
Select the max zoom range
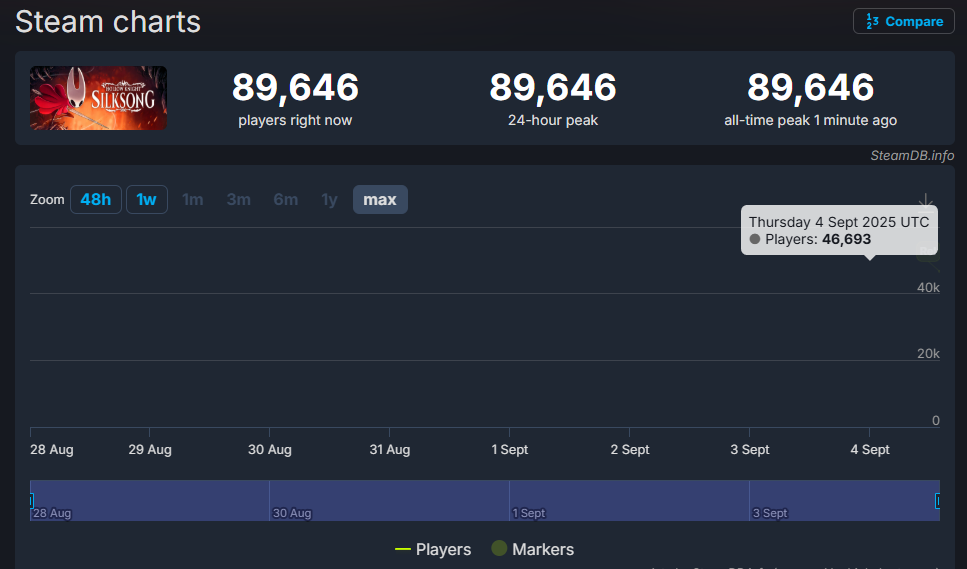click(380, 200)
